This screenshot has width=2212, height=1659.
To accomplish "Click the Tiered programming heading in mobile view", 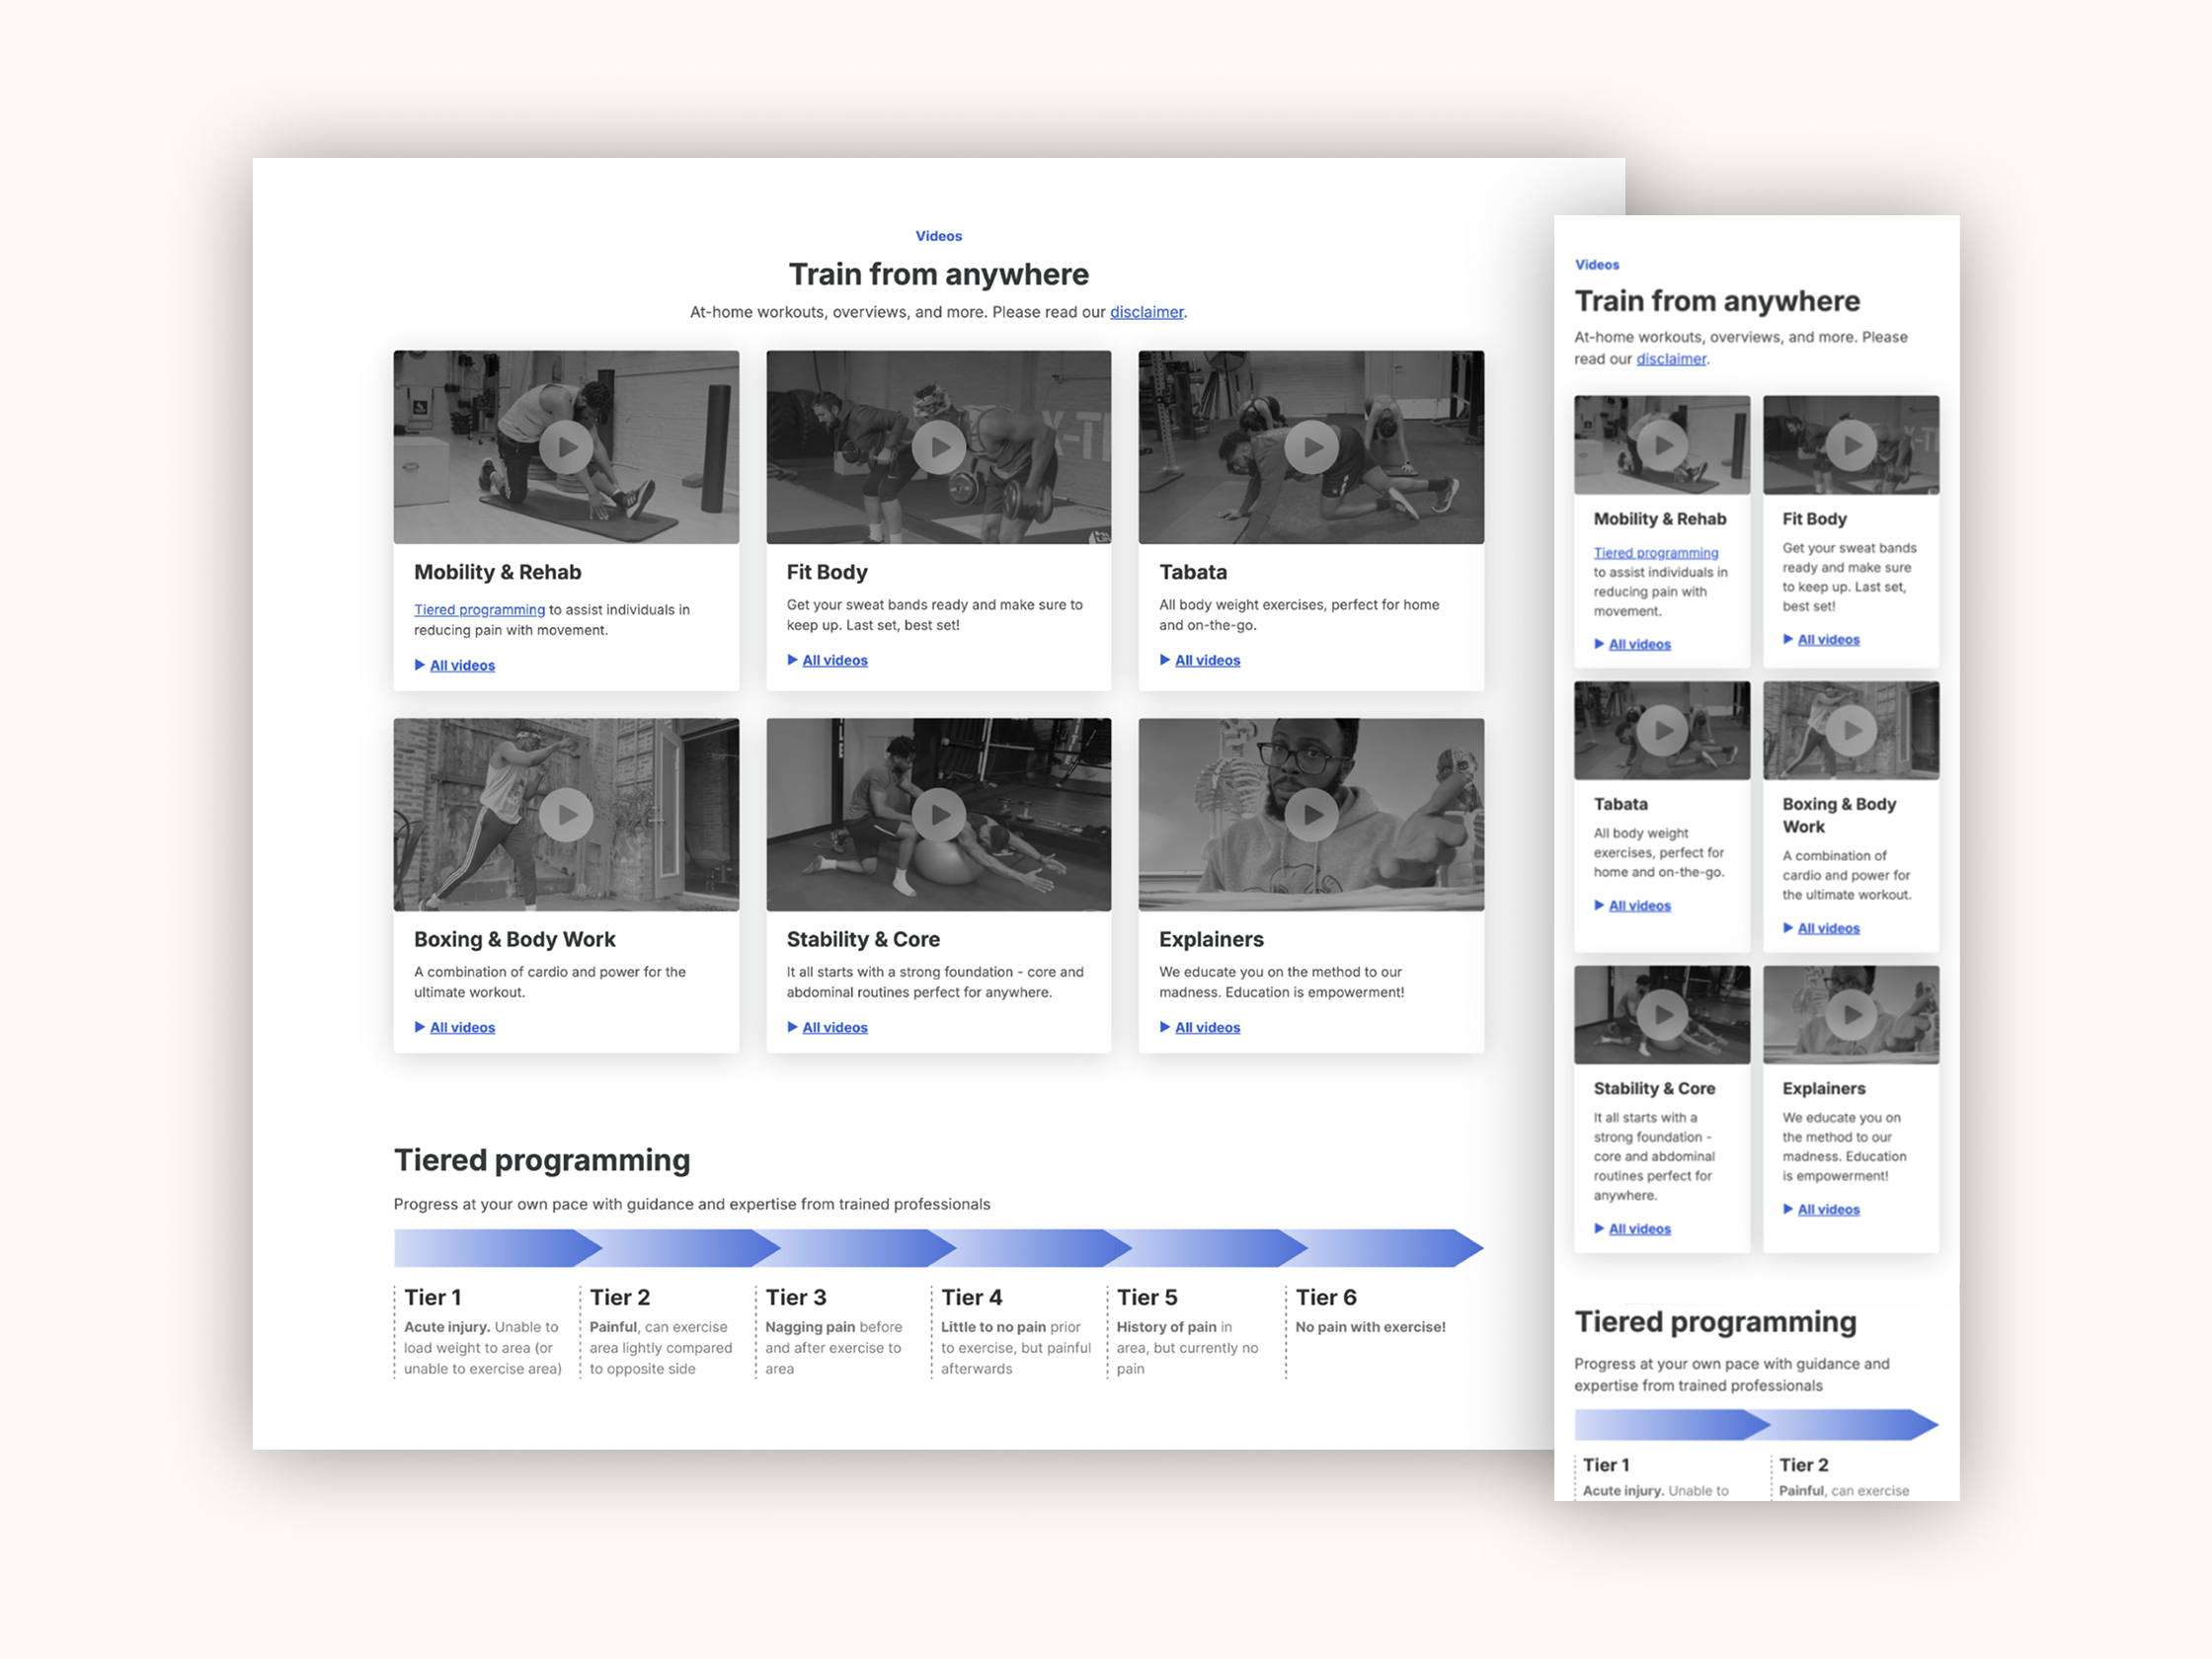I will point(1715,1322).
